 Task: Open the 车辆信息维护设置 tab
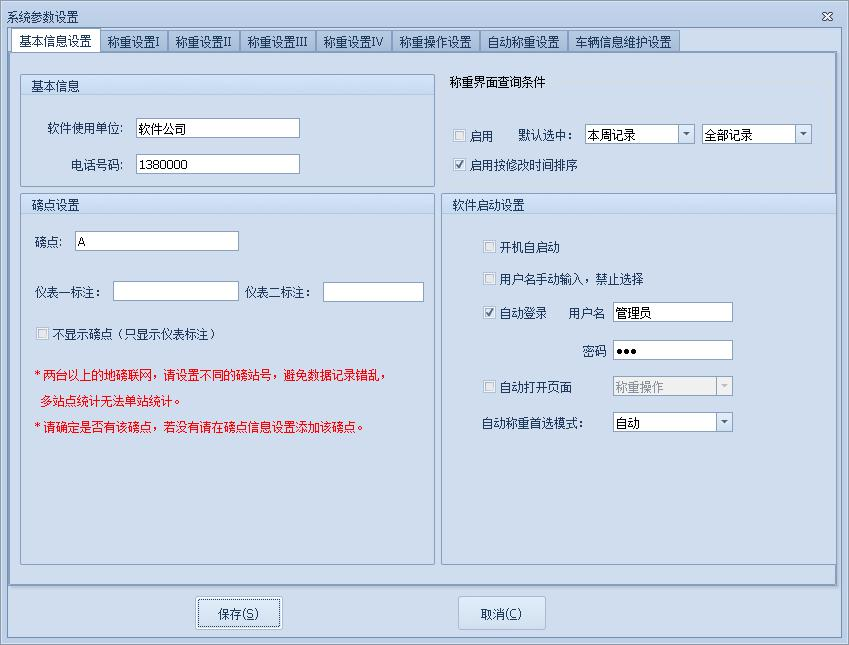[x=623, y=42]
